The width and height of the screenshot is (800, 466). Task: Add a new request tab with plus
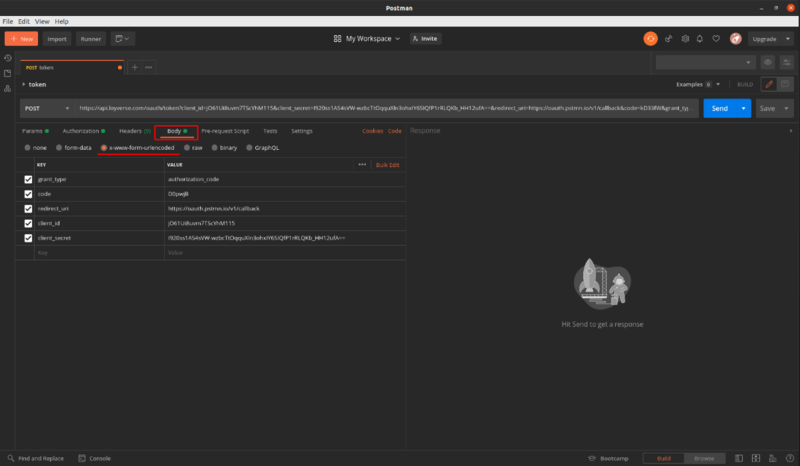click(x=135, y=67)
